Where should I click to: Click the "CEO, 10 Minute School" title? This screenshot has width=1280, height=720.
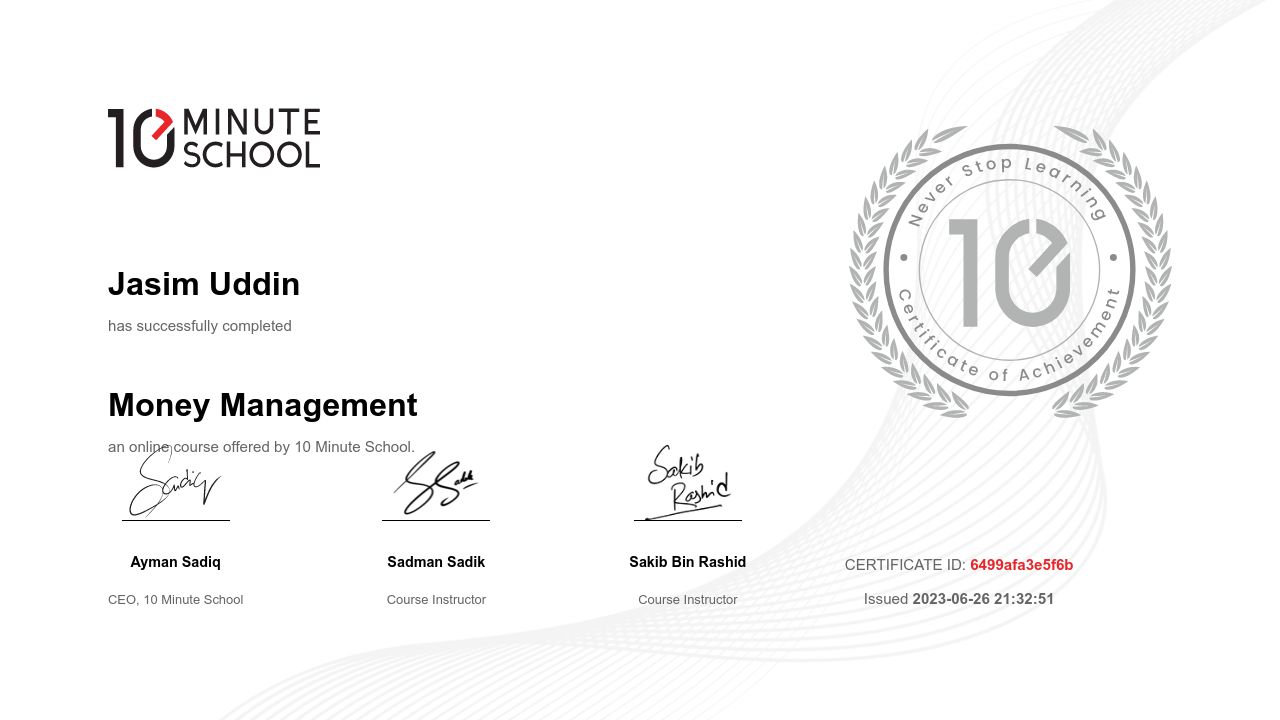coord(176,600)
